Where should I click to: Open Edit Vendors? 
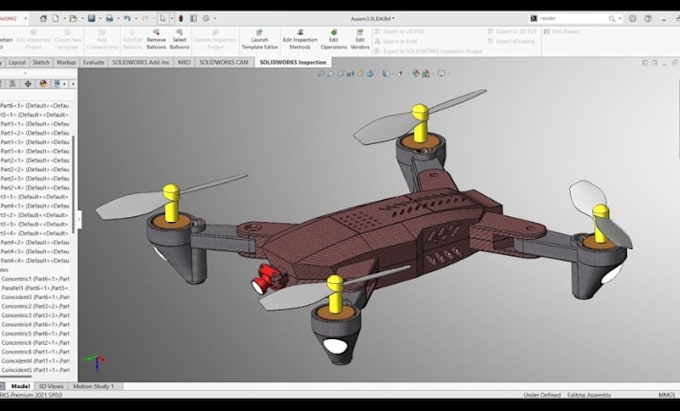coord(360,39)
